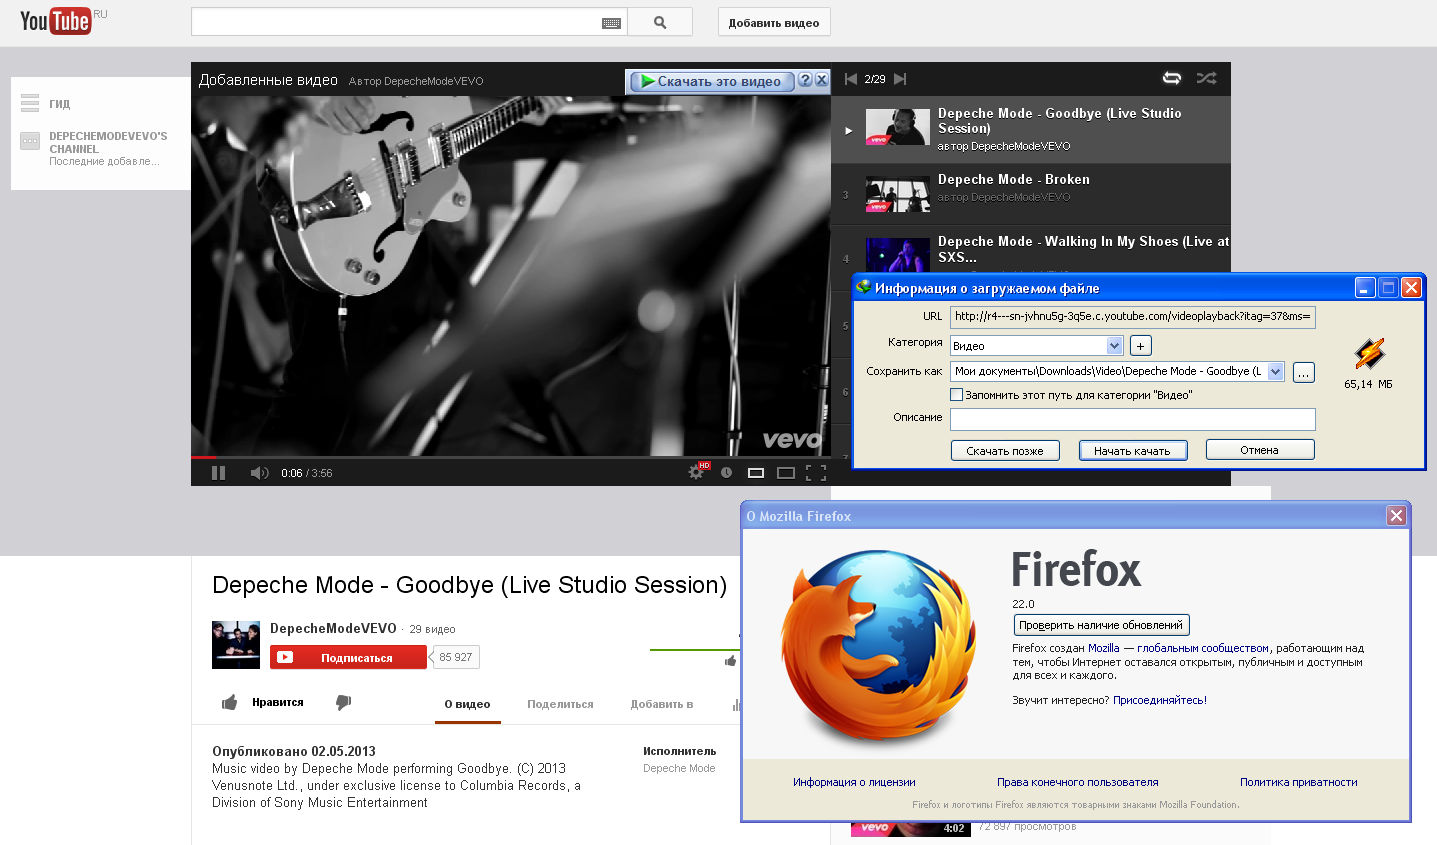Click the YouTube search magnifier icon
Screen dimensions: 1437x845
(x=660, y=22)
